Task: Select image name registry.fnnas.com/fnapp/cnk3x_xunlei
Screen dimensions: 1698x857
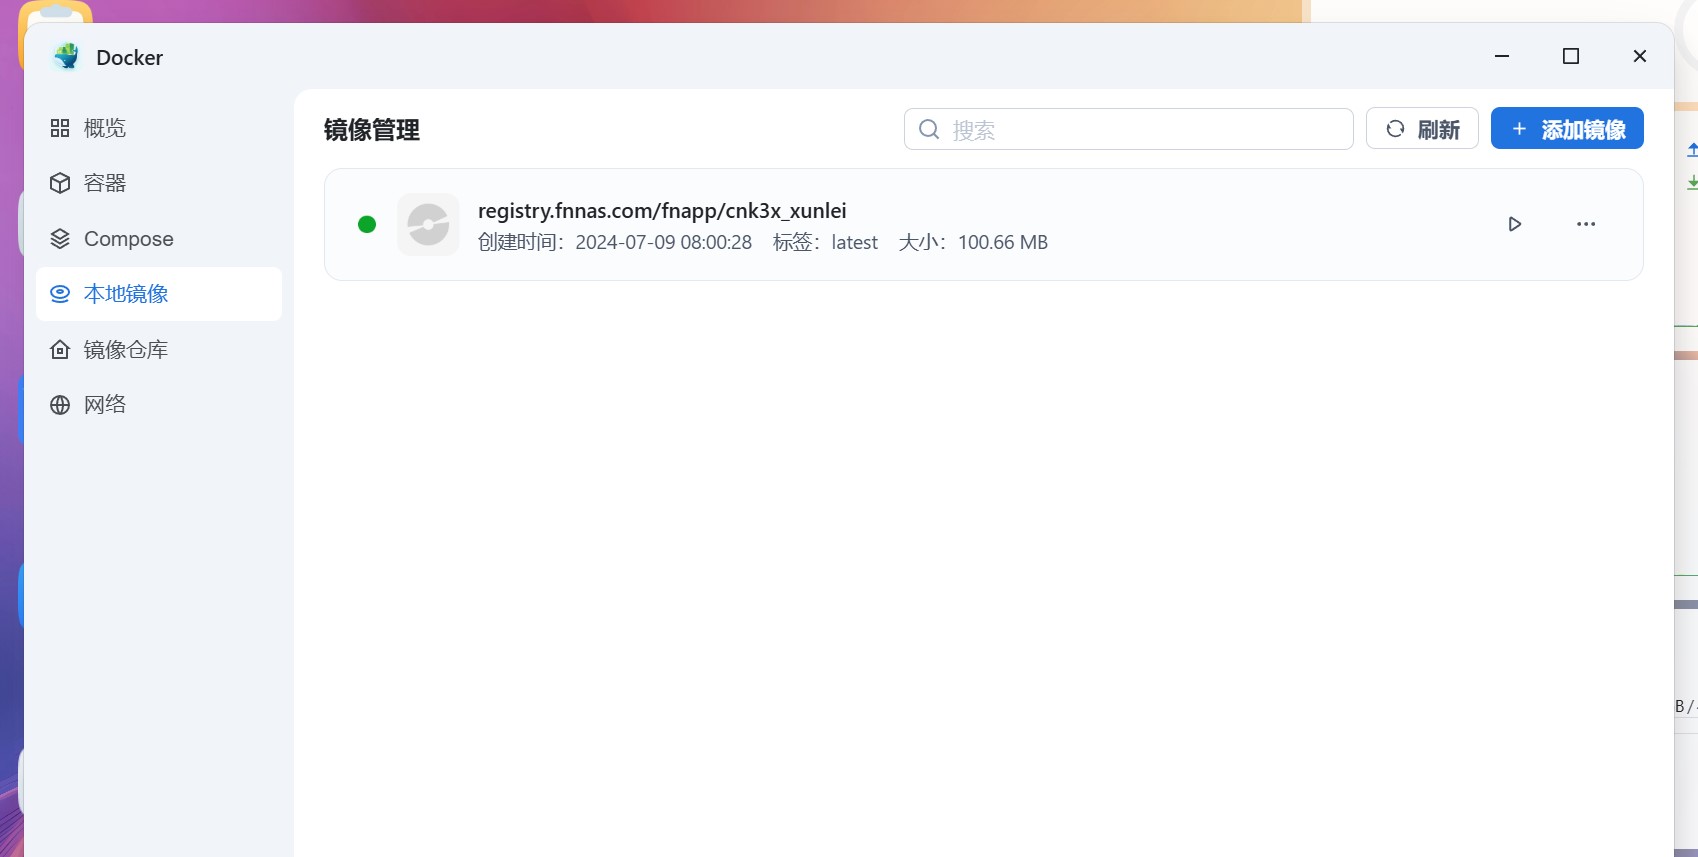Action: click(x=662, y=211)
